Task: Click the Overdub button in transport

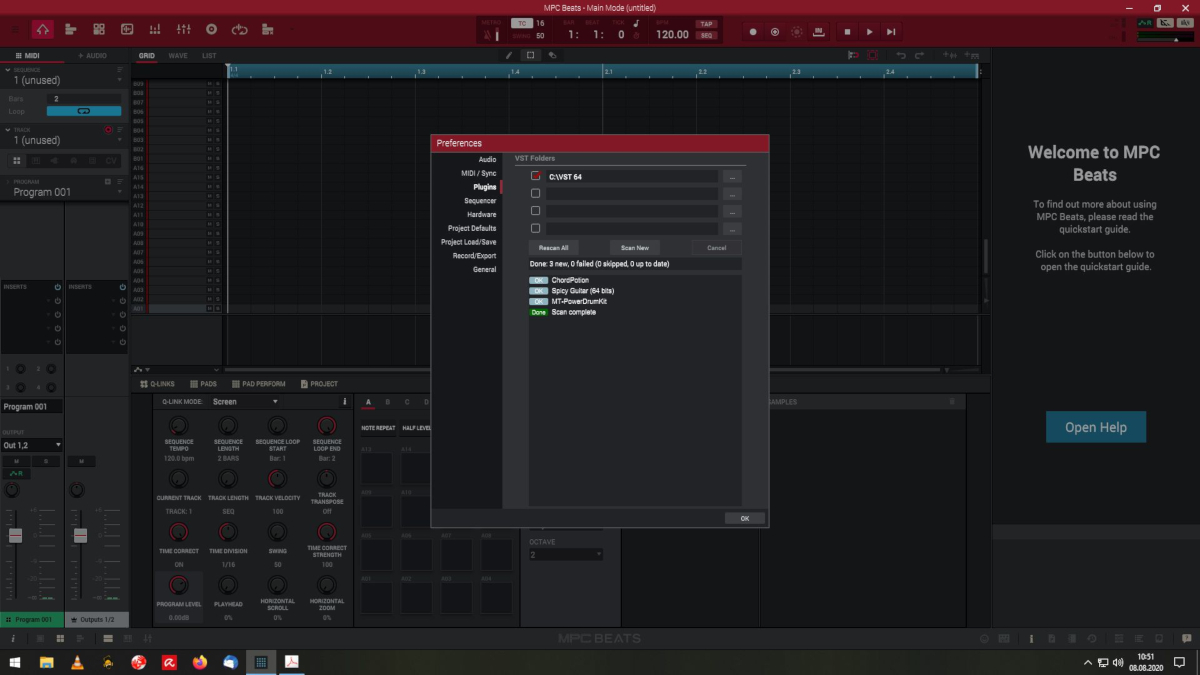Action: pyautogui.click(x=775, y=32)
